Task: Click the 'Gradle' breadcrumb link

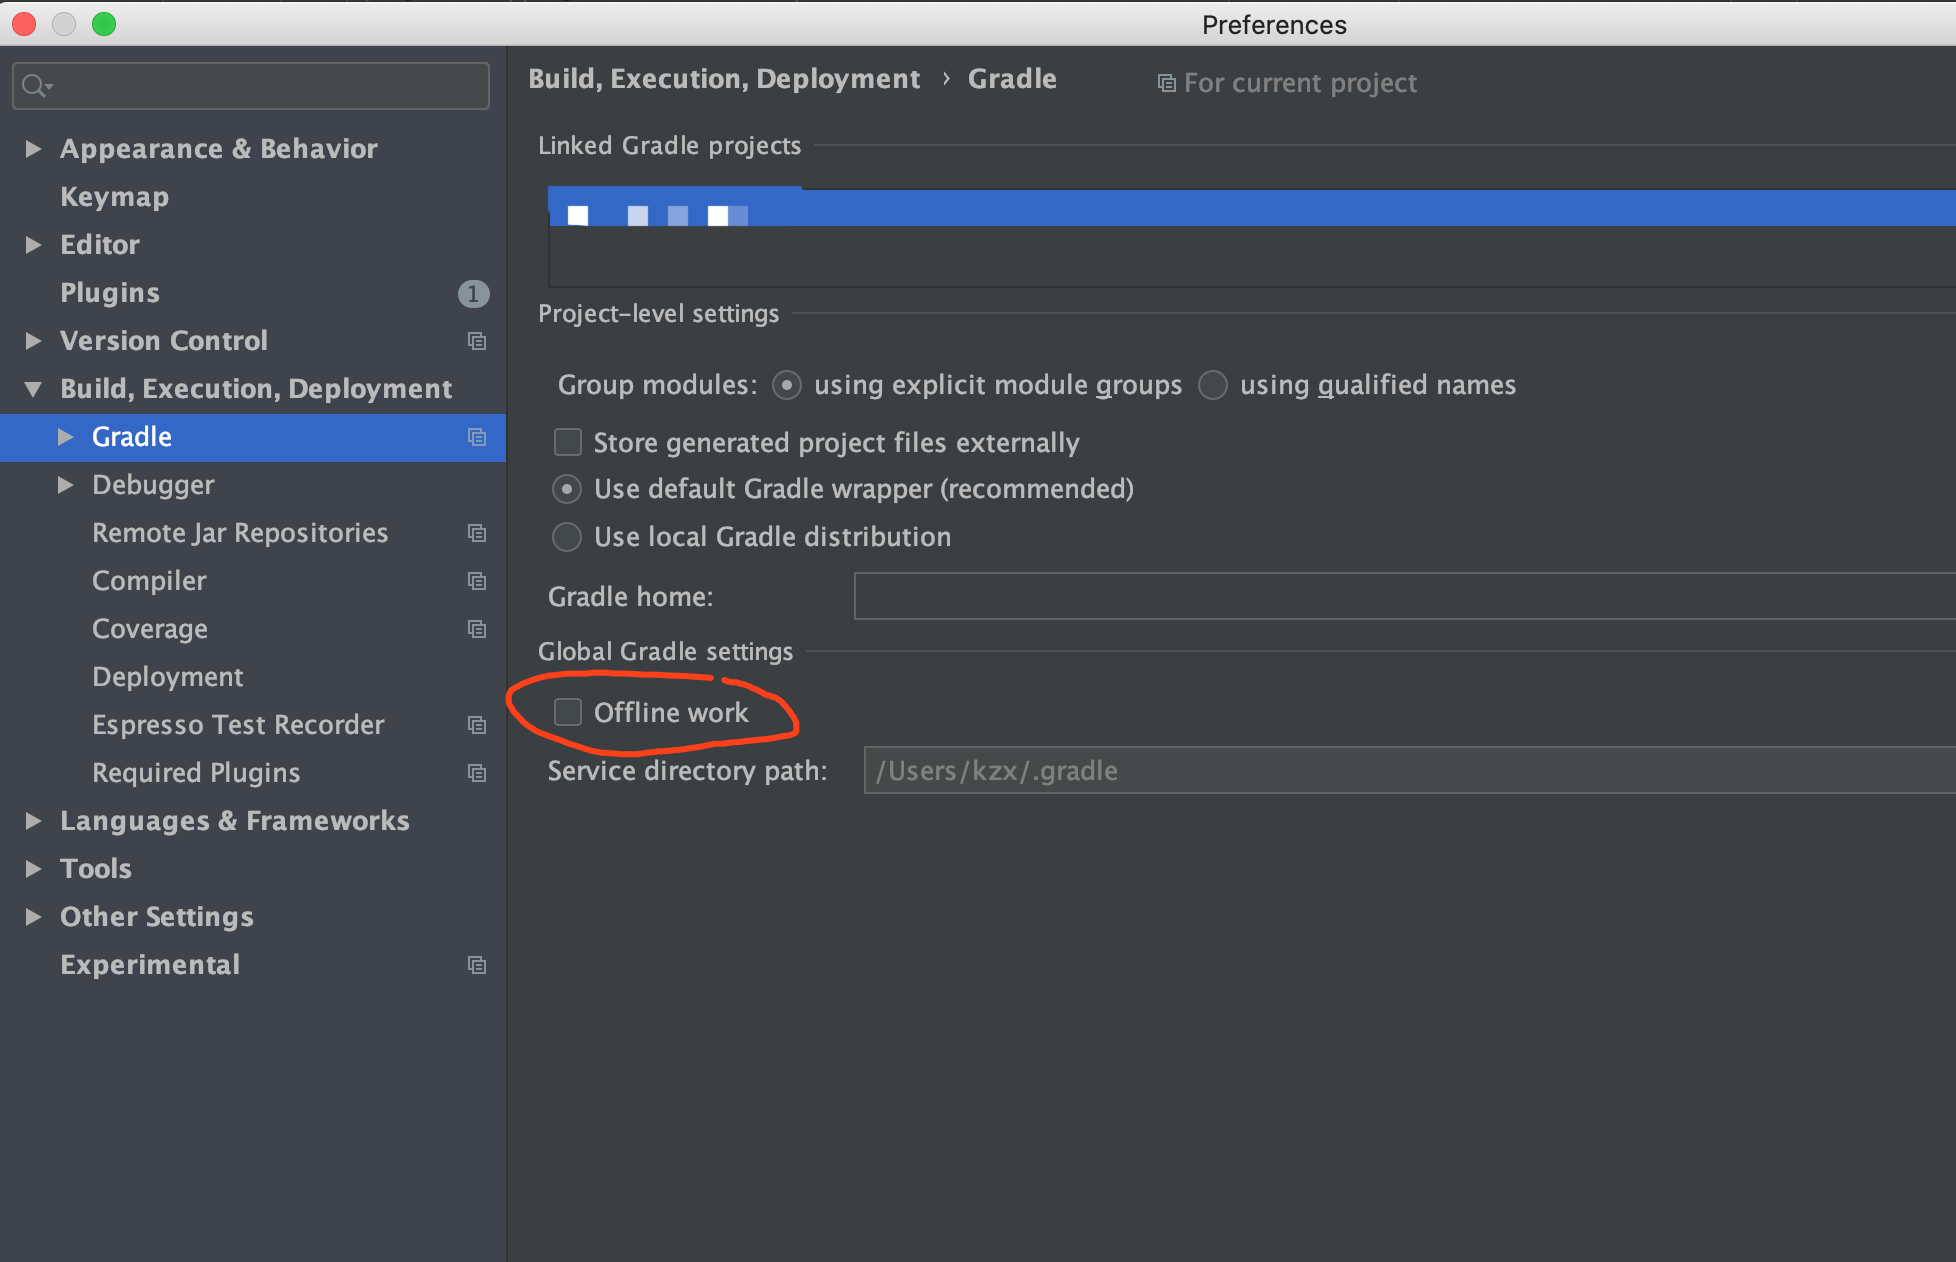Action: pyautogui.click(x=1012, y=78)
